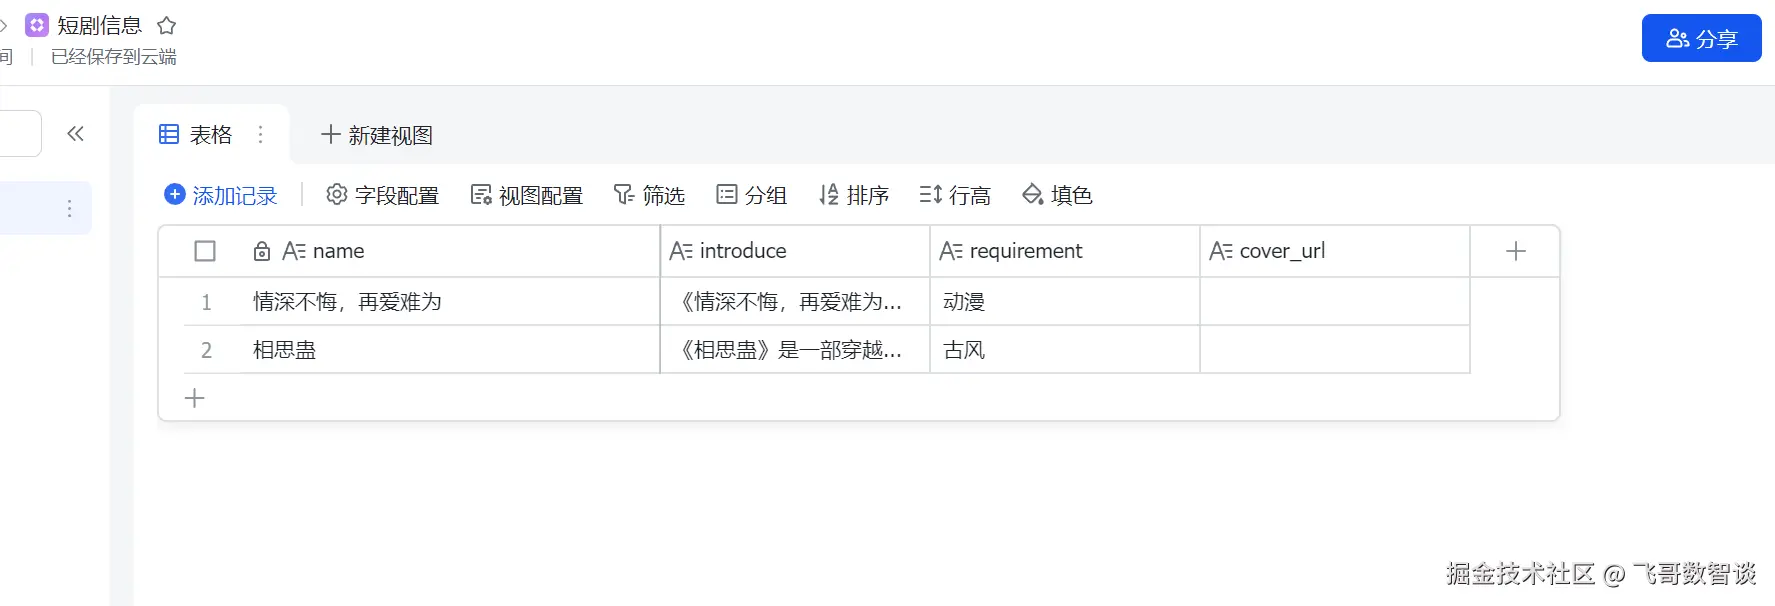Select the requirement column header

coord(1065,251)
